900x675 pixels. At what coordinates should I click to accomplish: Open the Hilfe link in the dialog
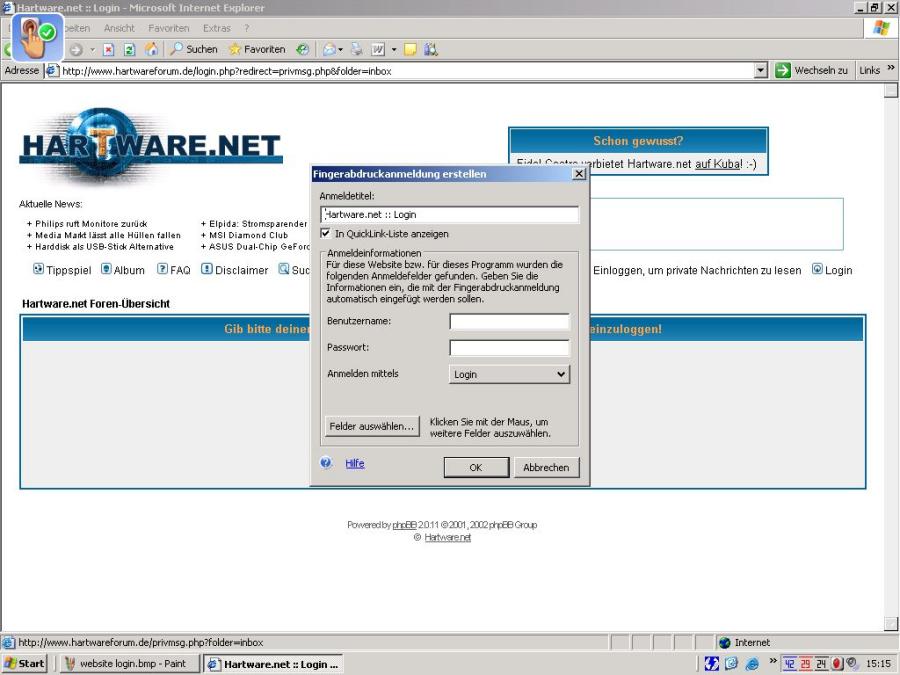355,463
